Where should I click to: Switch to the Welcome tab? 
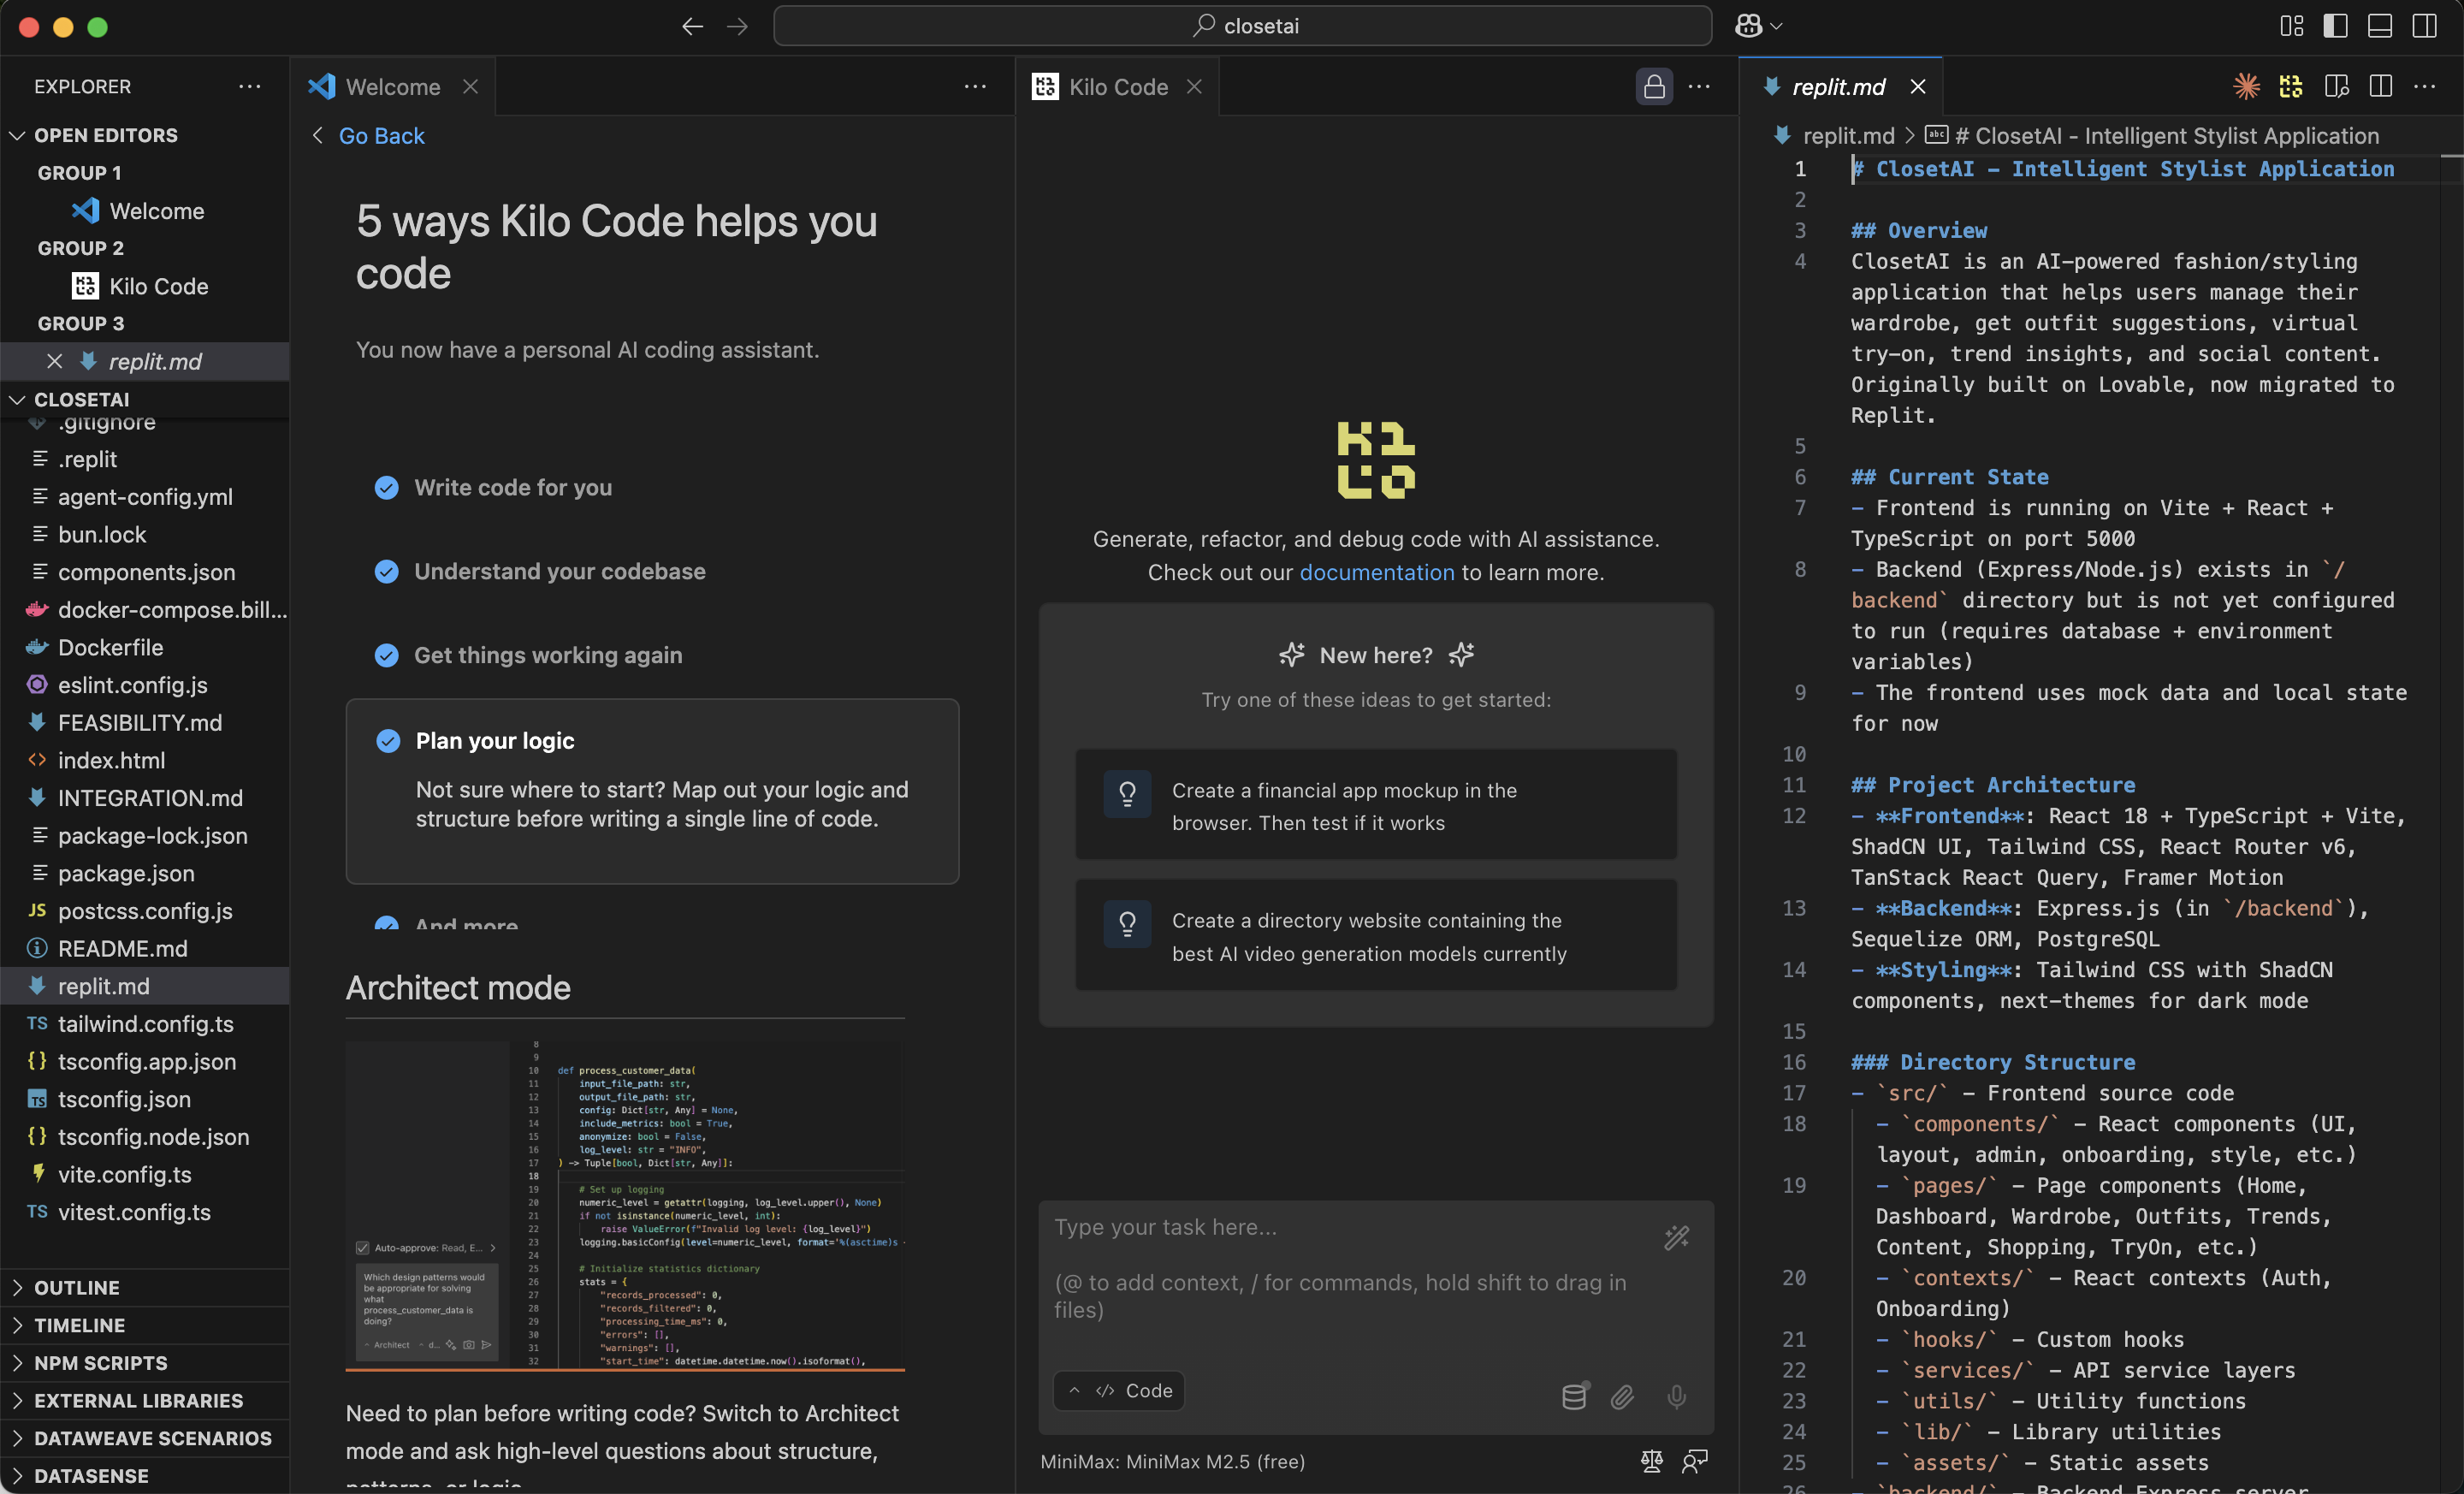tap(392, 87)
